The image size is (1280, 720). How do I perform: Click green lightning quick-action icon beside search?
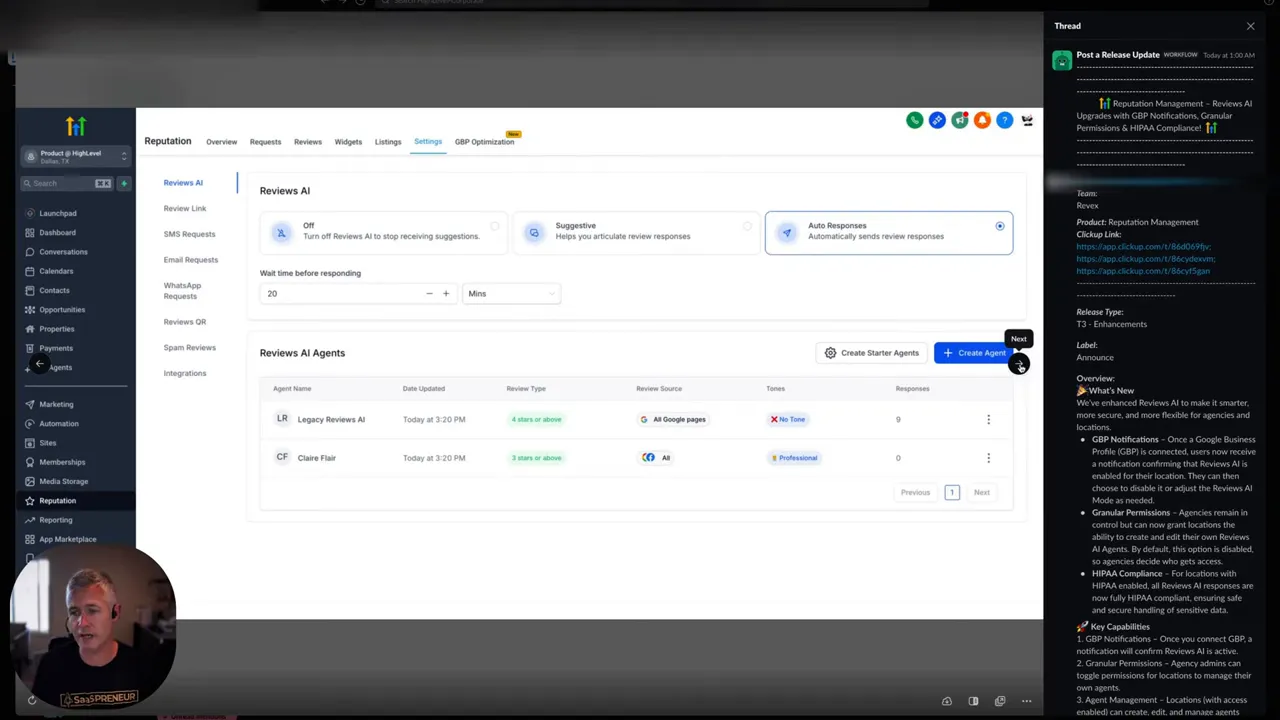coord(124,183)
